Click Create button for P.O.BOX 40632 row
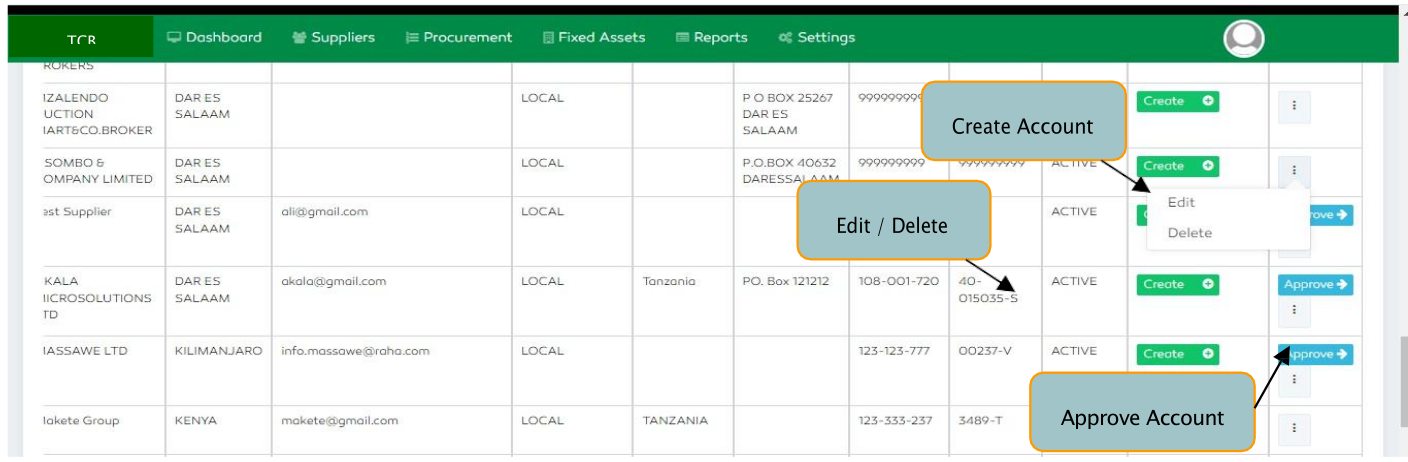Viewport: 1408px width, 462px height. [1177, 166]
